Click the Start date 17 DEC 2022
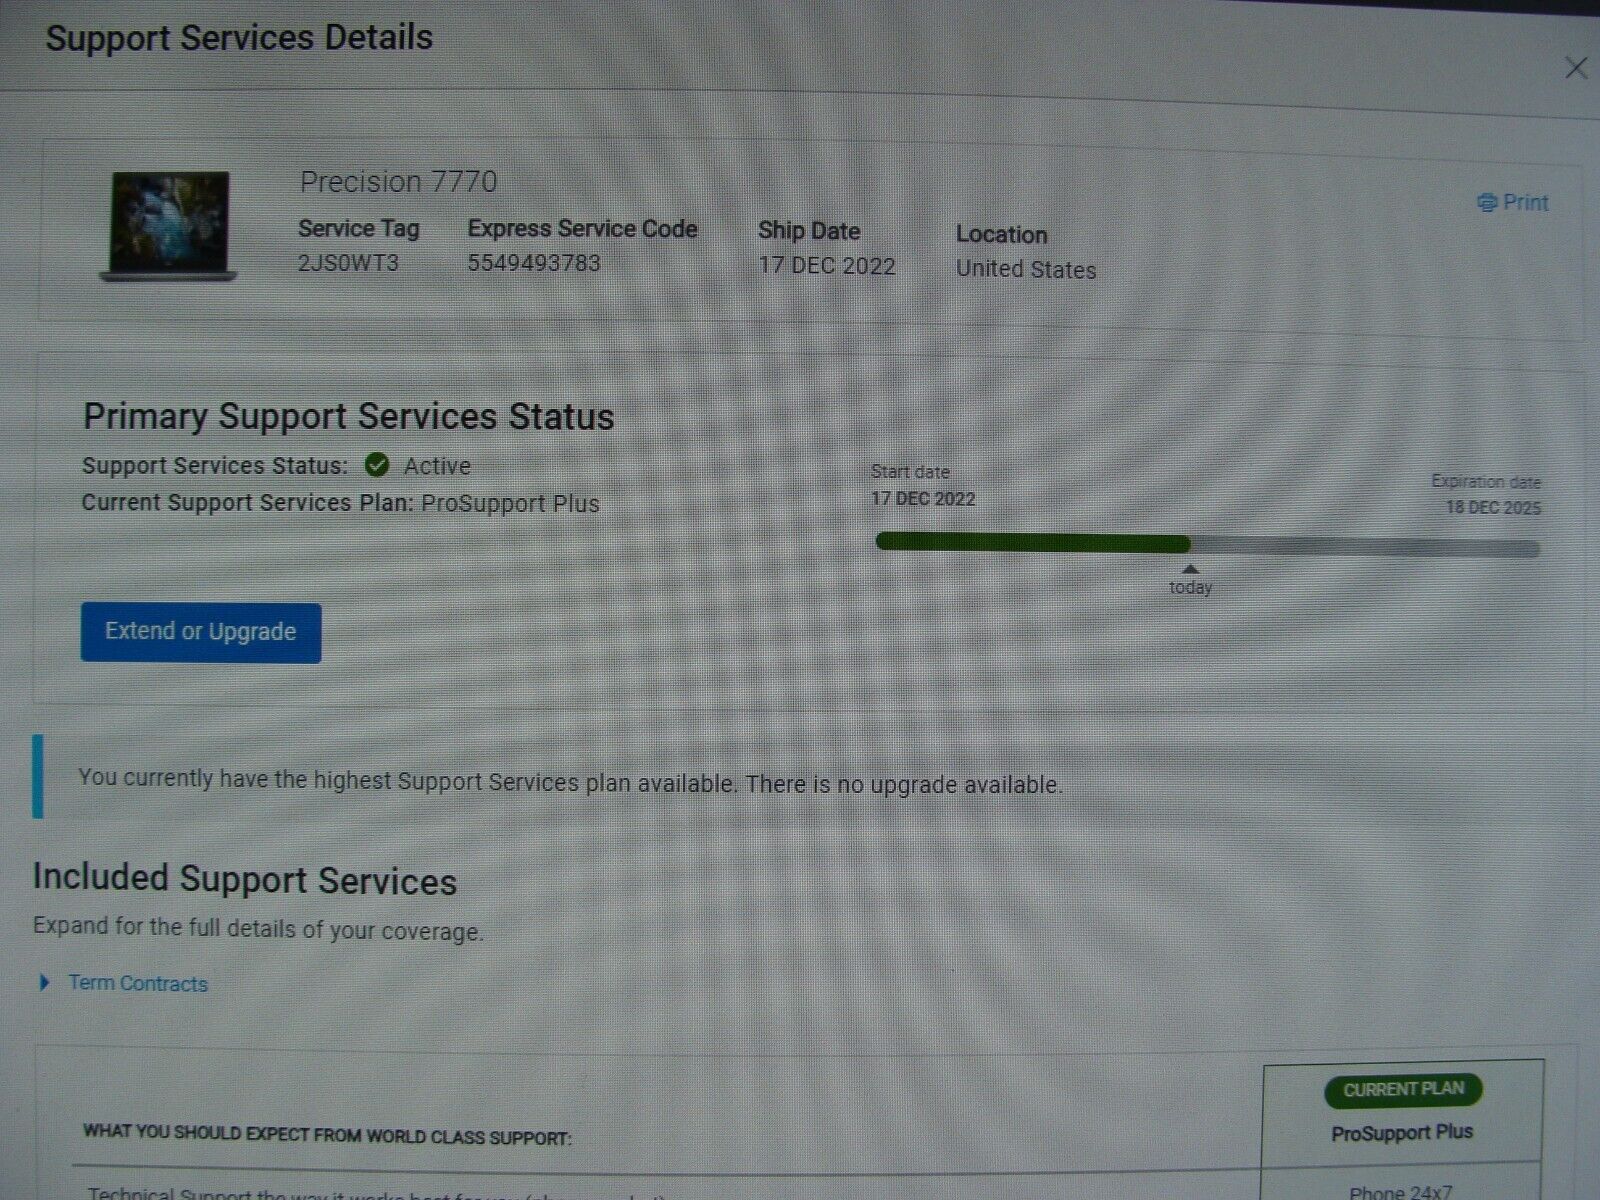1600x1200 pixels. (923, 499)
